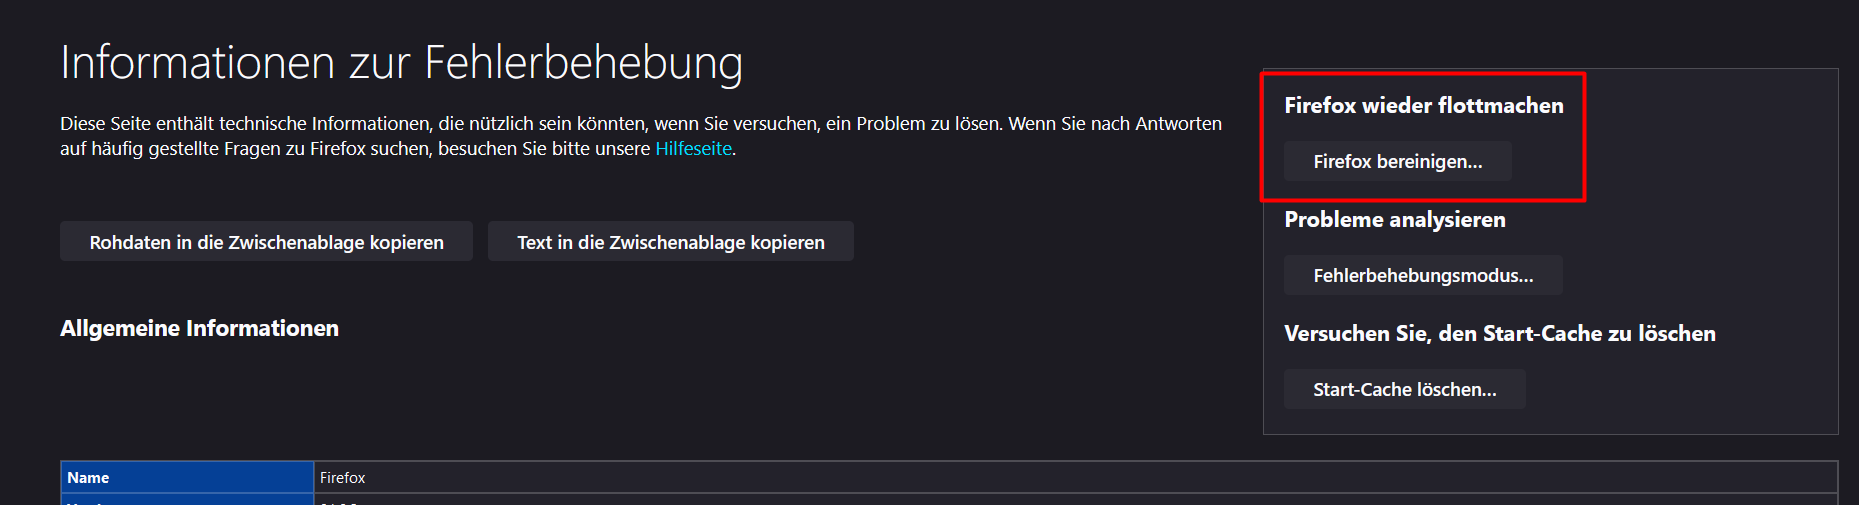Click the Probleme analysieren heading

[x=1394, y=219]
